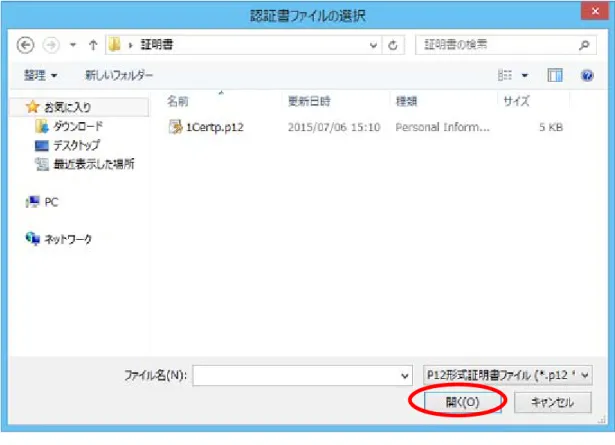Click the 1Certp.p12 certificate file icon
The width and height of the screenshot is (615, 445).
[x=175, y=127]
